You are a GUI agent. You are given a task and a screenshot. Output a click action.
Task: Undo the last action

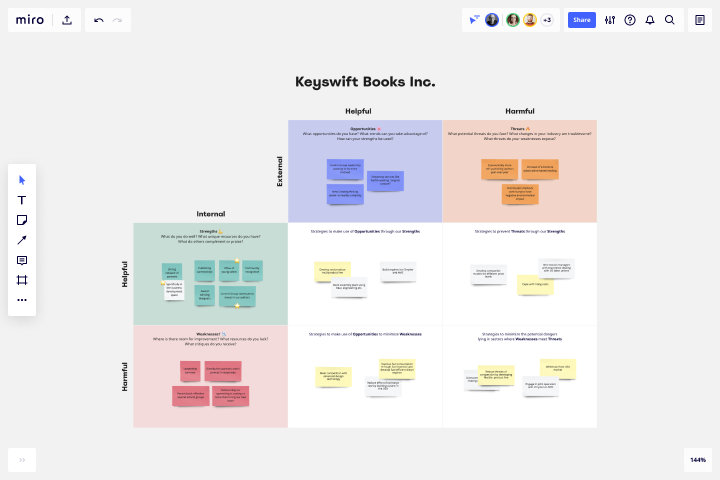(99, 20)
